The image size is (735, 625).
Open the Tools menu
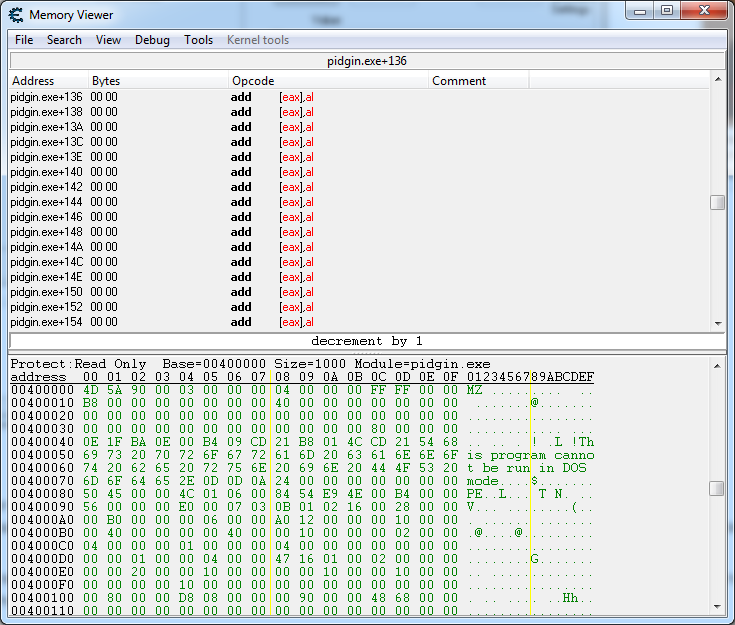pyautogui.click(x=198, y=40)
